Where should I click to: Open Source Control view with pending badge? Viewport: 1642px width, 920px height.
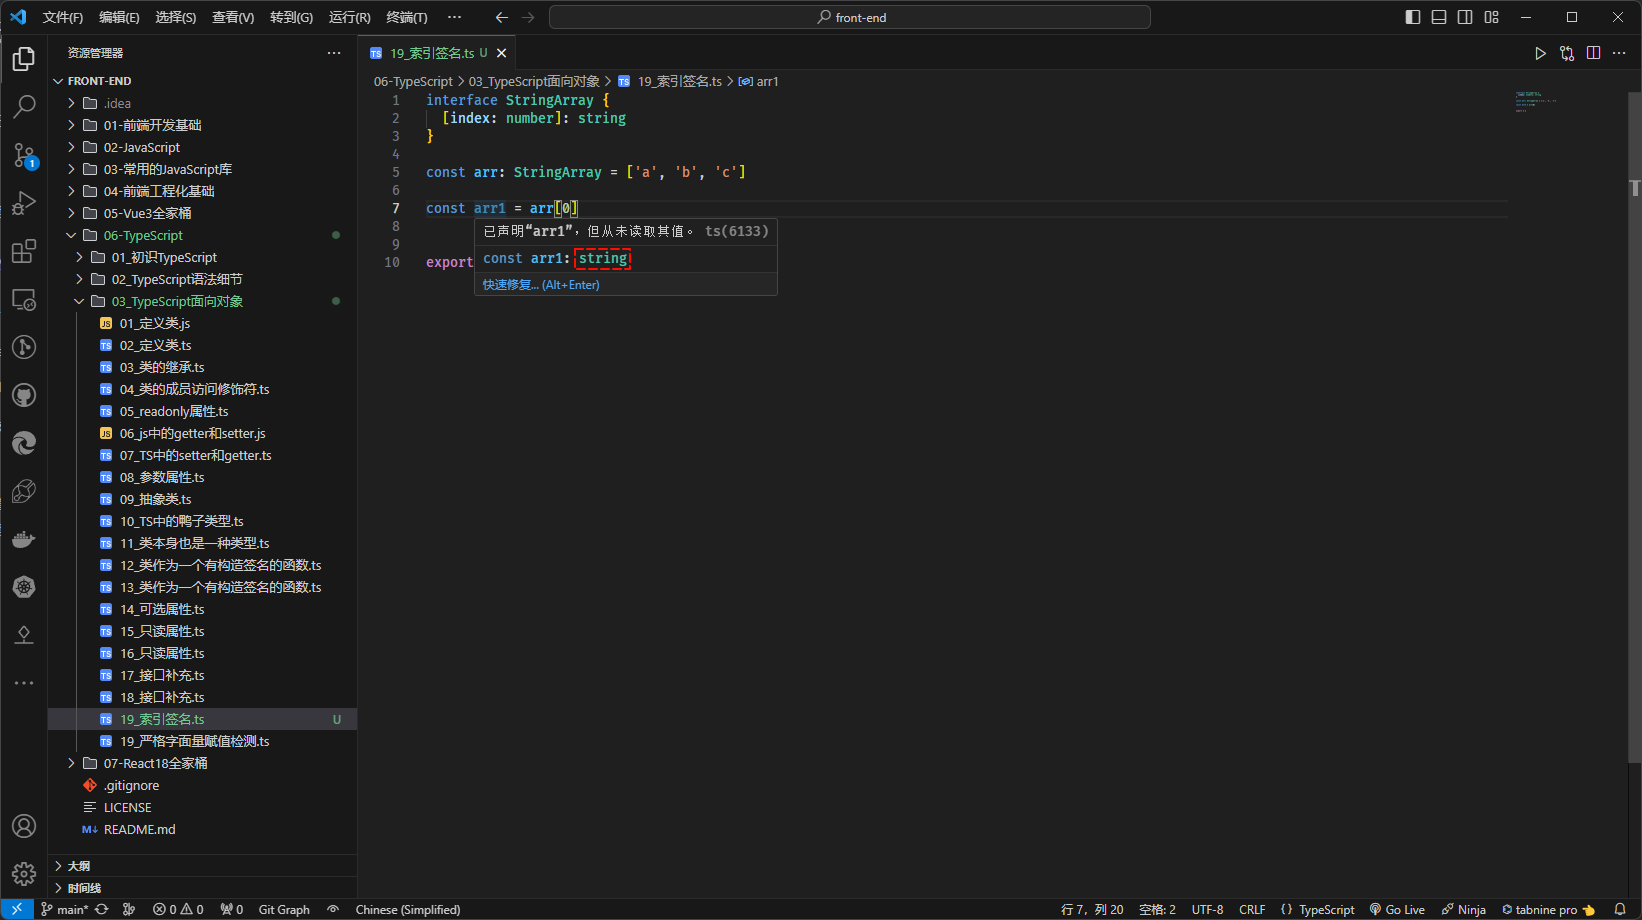pyautogui.click(x=24, y=155)
